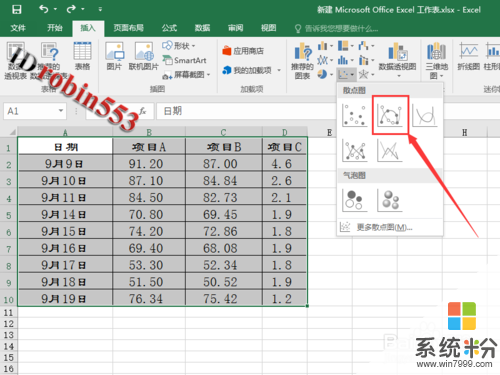Click the select-all corner triangle
This screenshot has height=375, width=500.
(12, 132)
